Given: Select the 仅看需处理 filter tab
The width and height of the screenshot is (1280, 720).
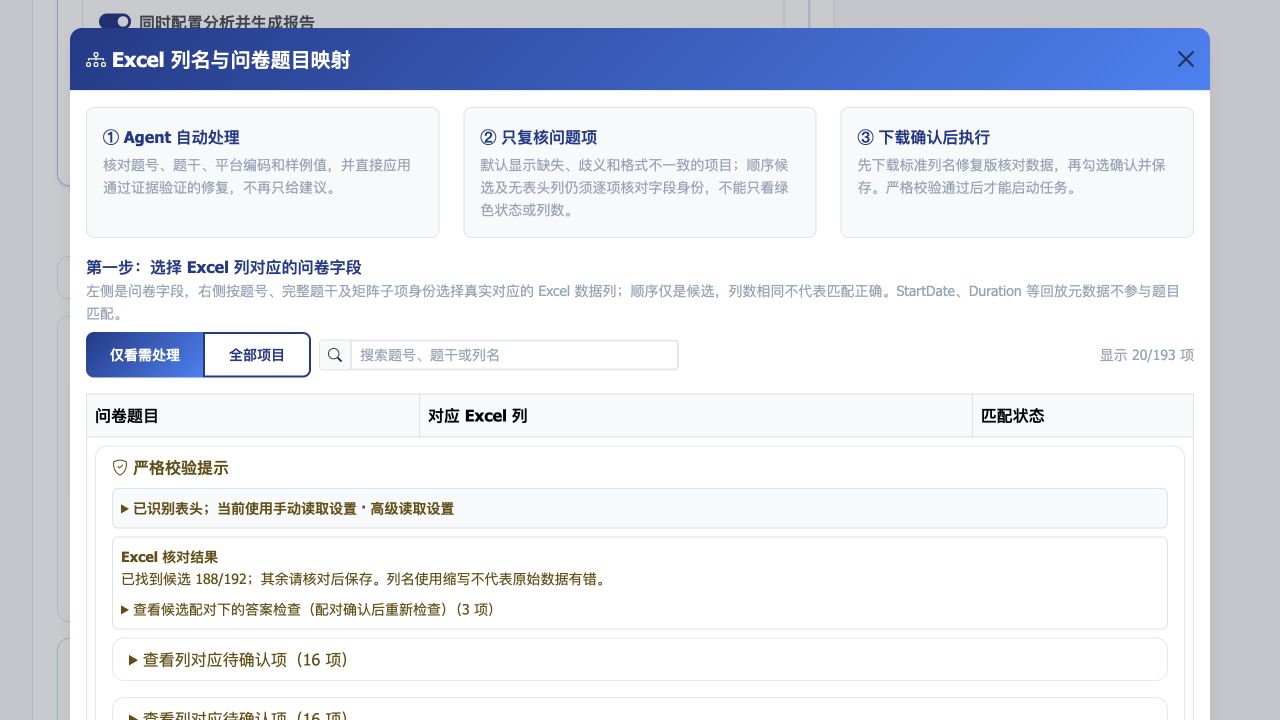Looking at the screenshot, I should pos(145,355).
